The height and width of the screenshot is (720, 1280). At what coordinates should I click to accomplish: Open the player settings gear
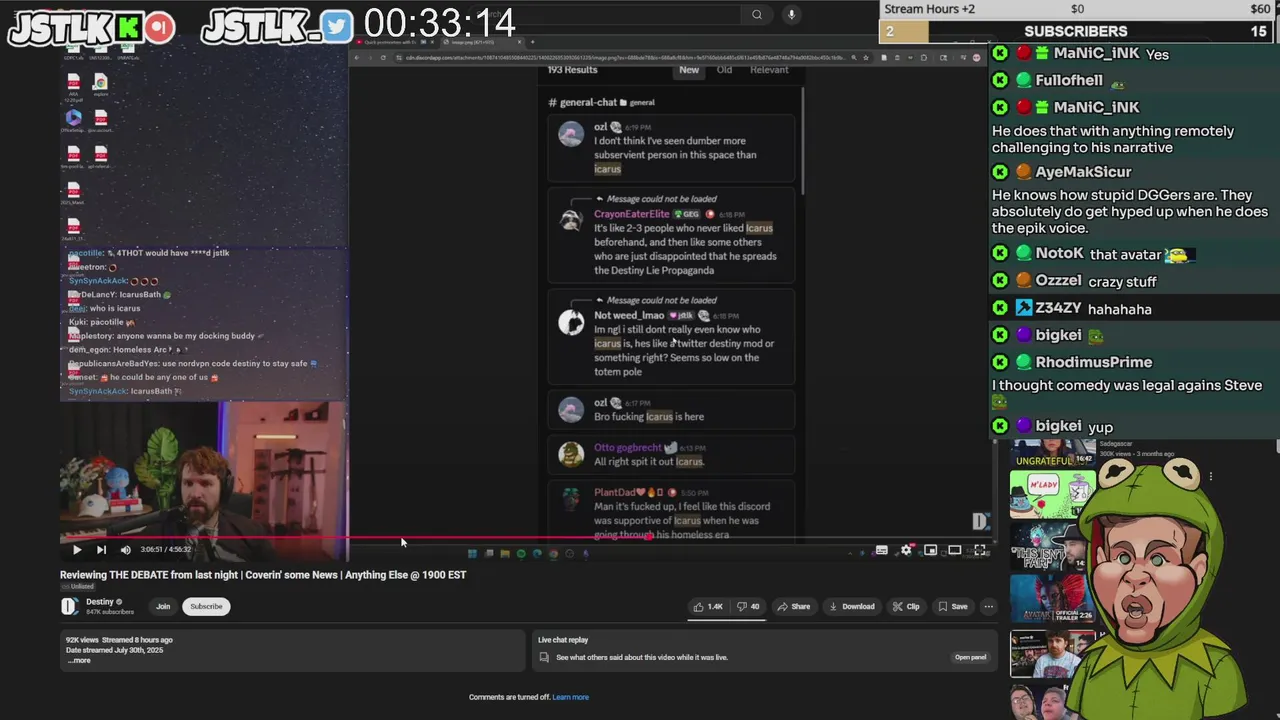(906, 550)
